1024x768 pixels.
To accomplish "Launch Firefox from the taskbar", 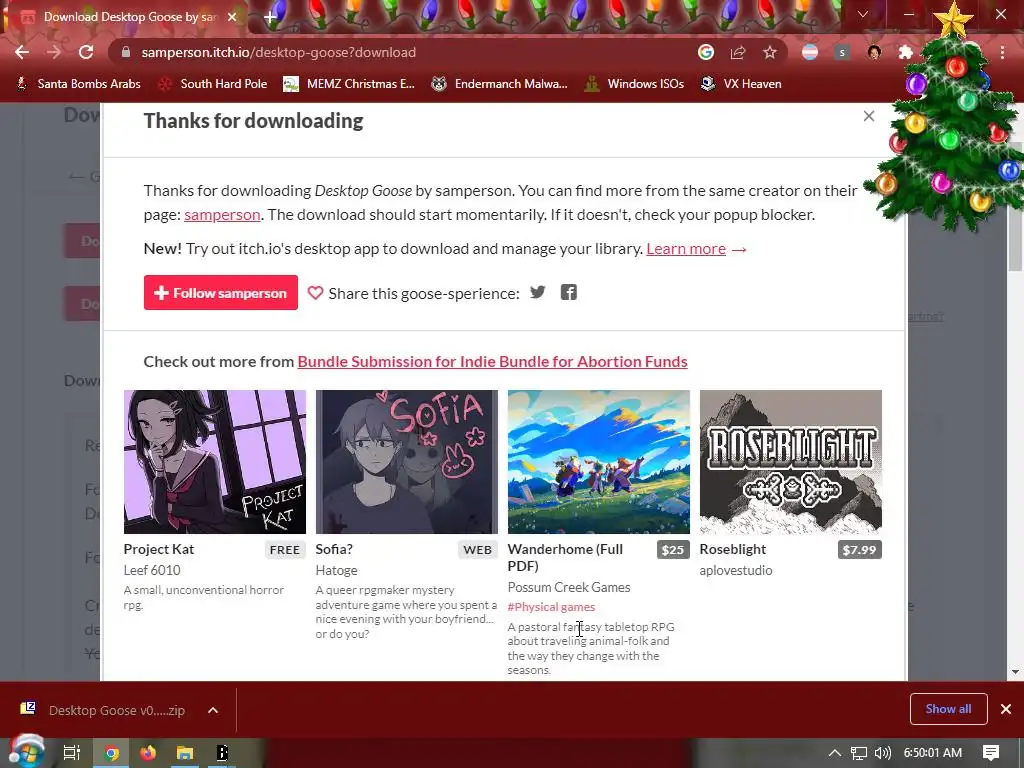I will click(148, 753).
